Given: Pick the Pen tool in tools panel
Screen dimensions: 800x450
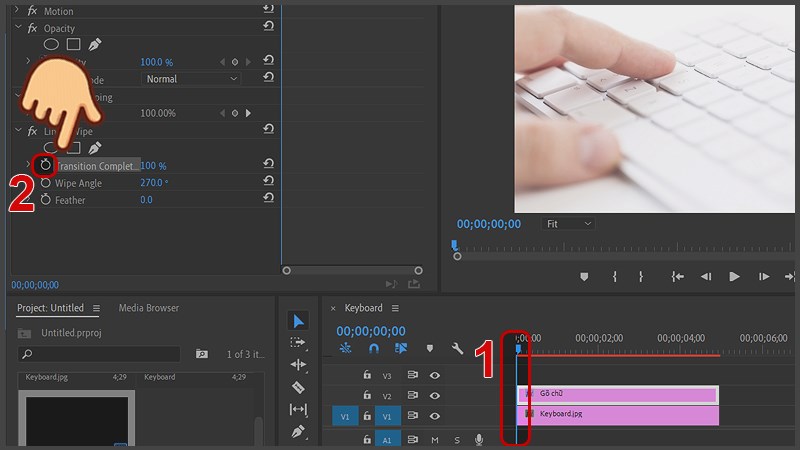Looking at the screenshot, I should click(298, 432).
